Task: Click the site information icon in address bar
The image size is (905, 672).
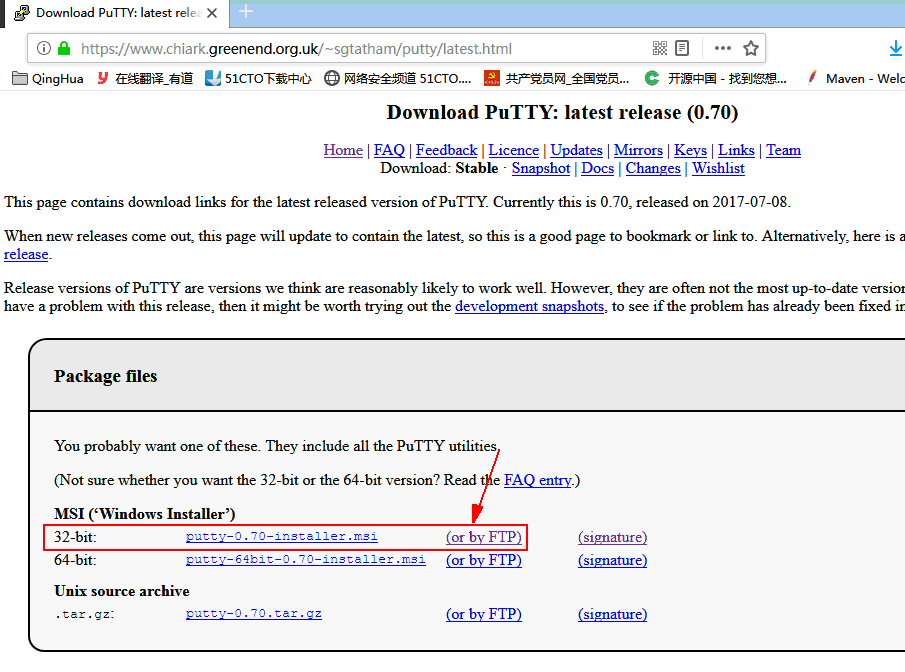Action: pos(44,48)
